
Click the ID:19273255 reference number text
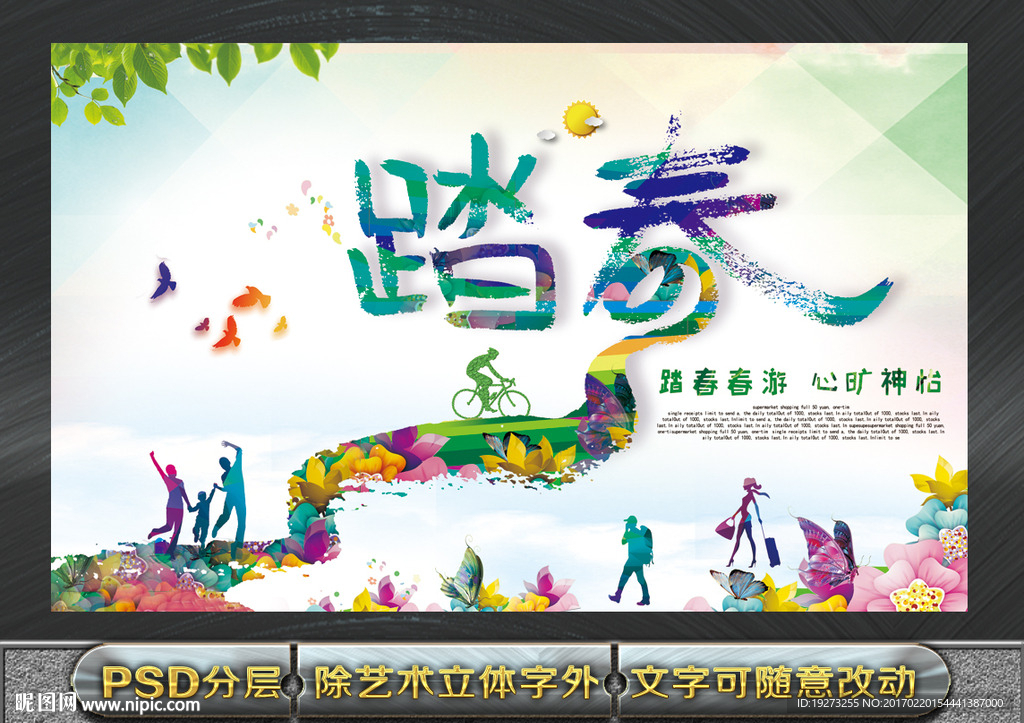(x=901, y=703)
